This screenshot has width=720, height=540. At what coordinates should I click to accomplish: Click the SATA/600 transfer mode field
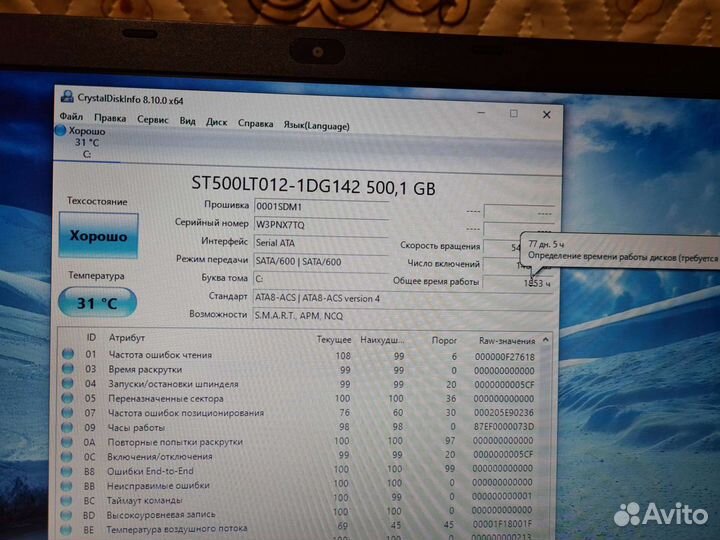[321, 261]
